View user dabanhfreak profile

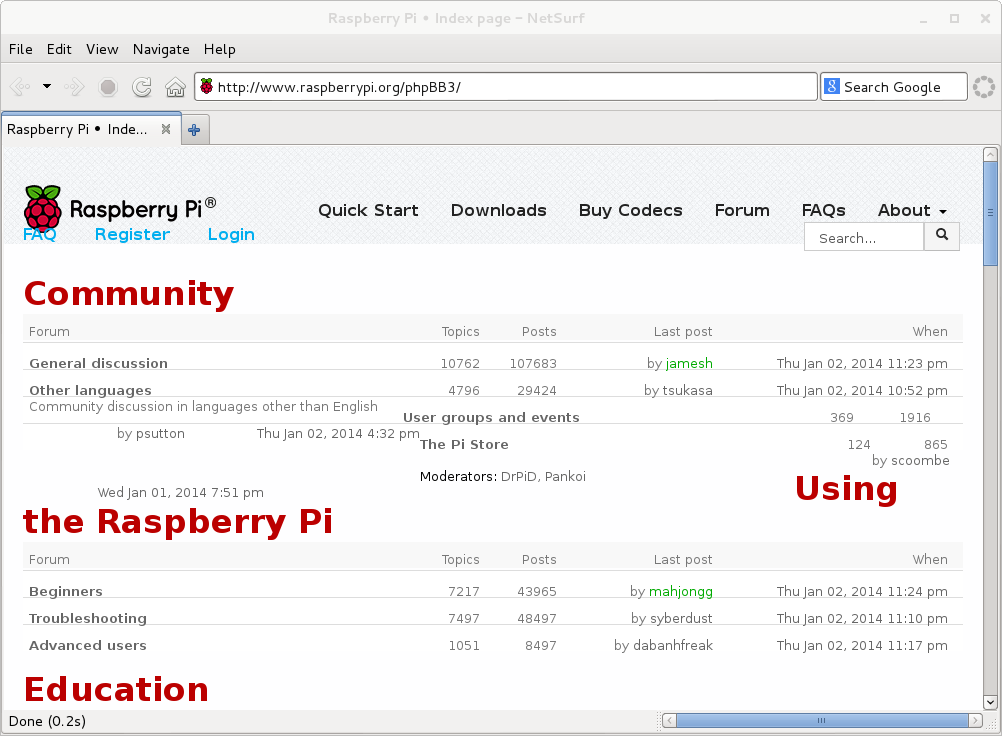(x=673, y=645)
